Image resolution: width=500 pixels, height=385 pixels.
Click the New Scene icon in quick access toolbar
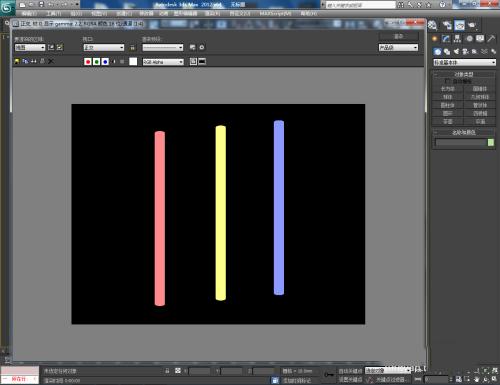tap(23, 4)
